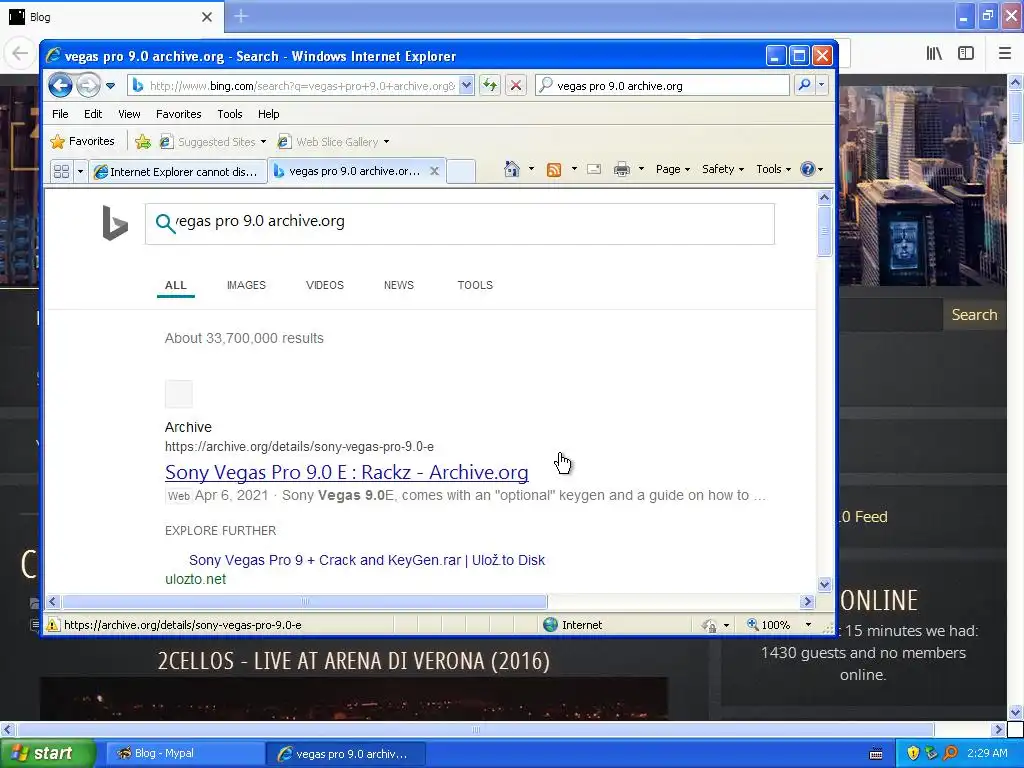The height and width of the screenshot is (768, 1024).
Task: Click the security shield tray icon
Action: tap(912, 754)
